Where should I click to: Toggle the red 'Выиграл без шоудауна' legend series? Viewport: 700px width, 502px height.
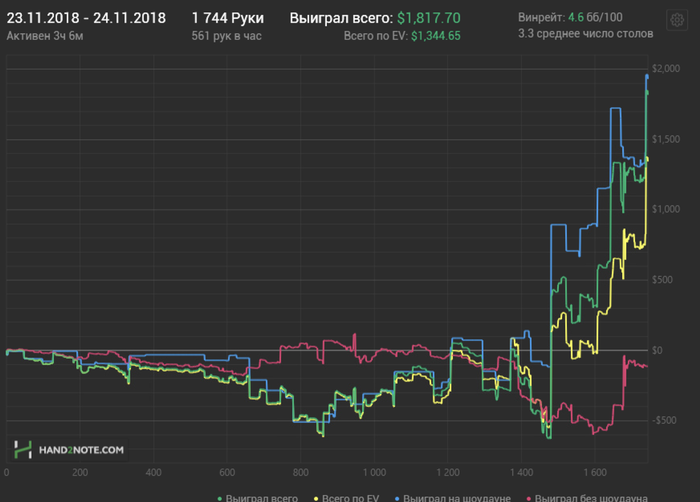pos(587,498)
